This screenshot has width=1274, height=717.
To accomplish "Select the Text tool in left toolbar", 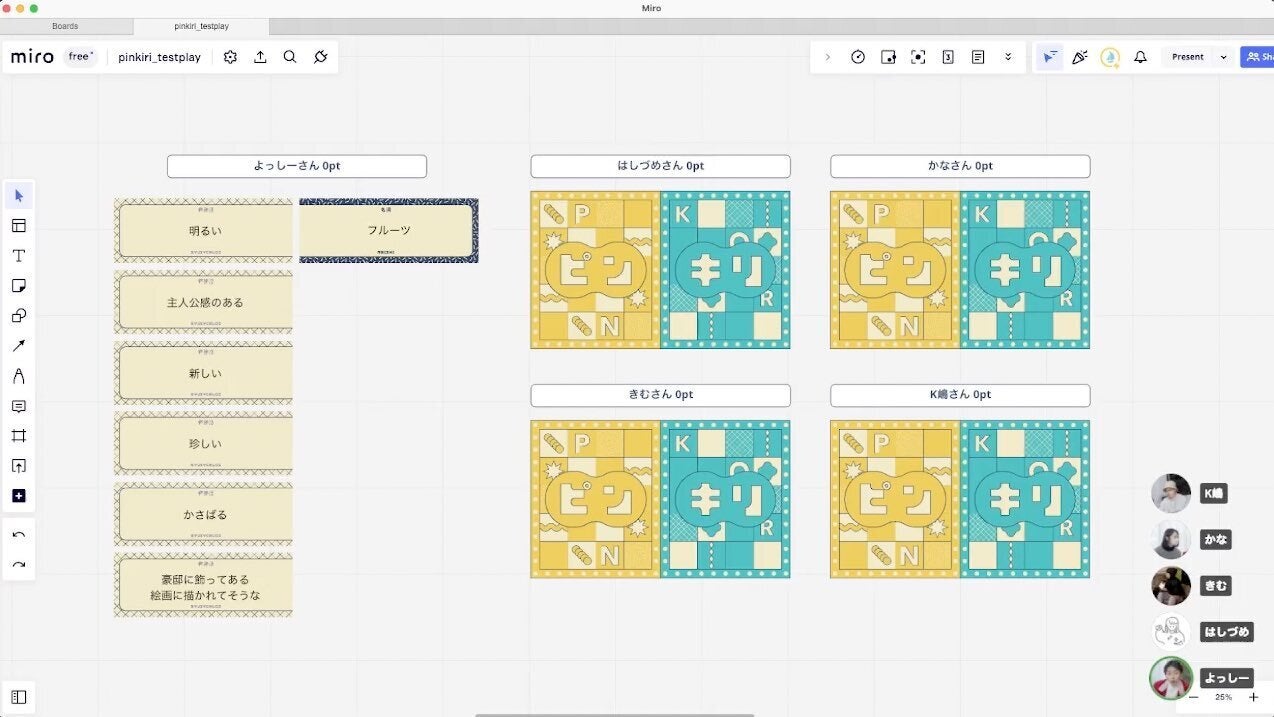I will pos(19,256).
